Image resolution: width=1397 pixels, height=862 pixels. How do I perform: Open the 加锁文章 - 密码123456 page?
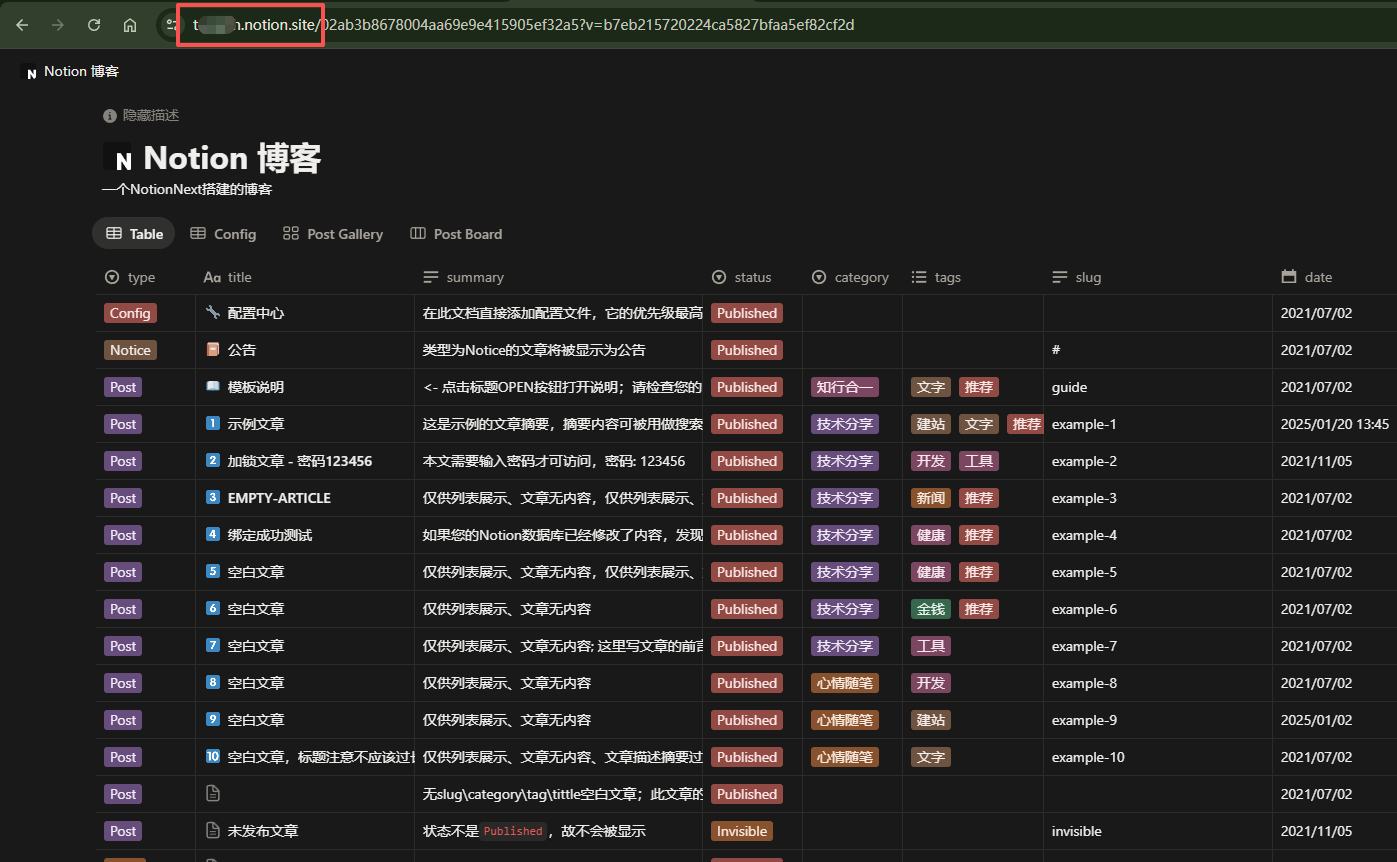click(x=300, y=461)
